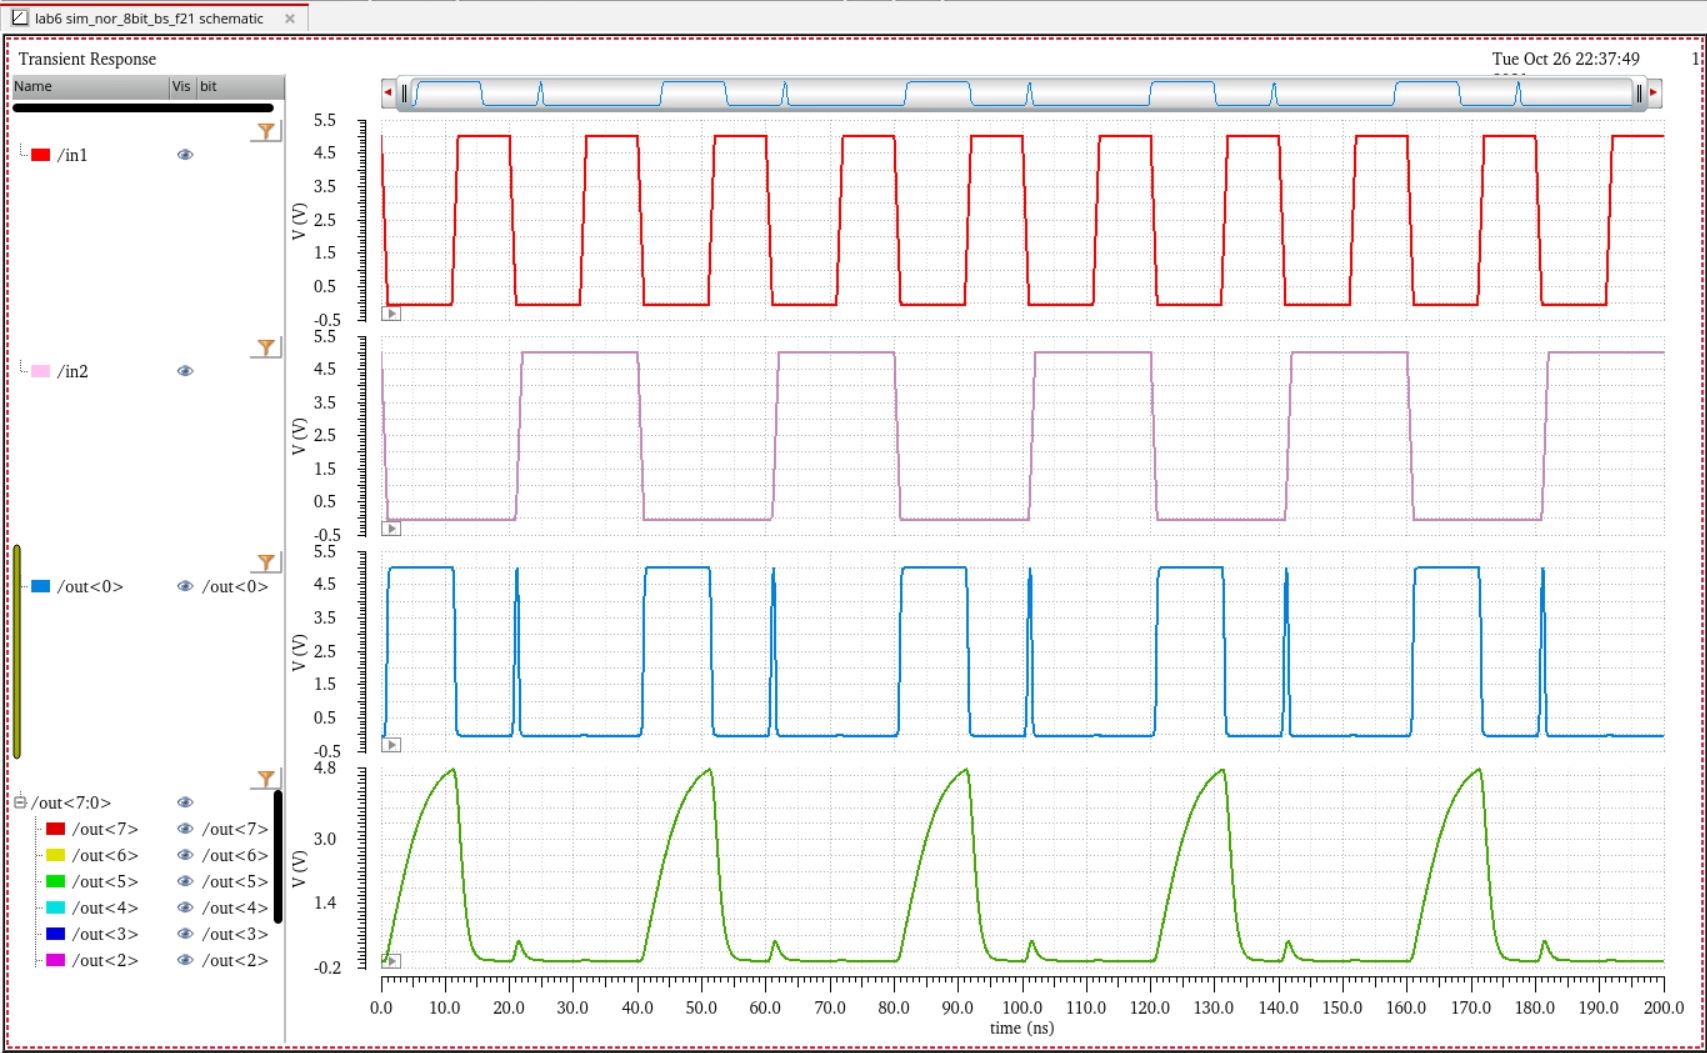The image size is (1707, 1053).
Task: Click the left red arrow of the zoom scrollbar
Action: coord(388,93)
